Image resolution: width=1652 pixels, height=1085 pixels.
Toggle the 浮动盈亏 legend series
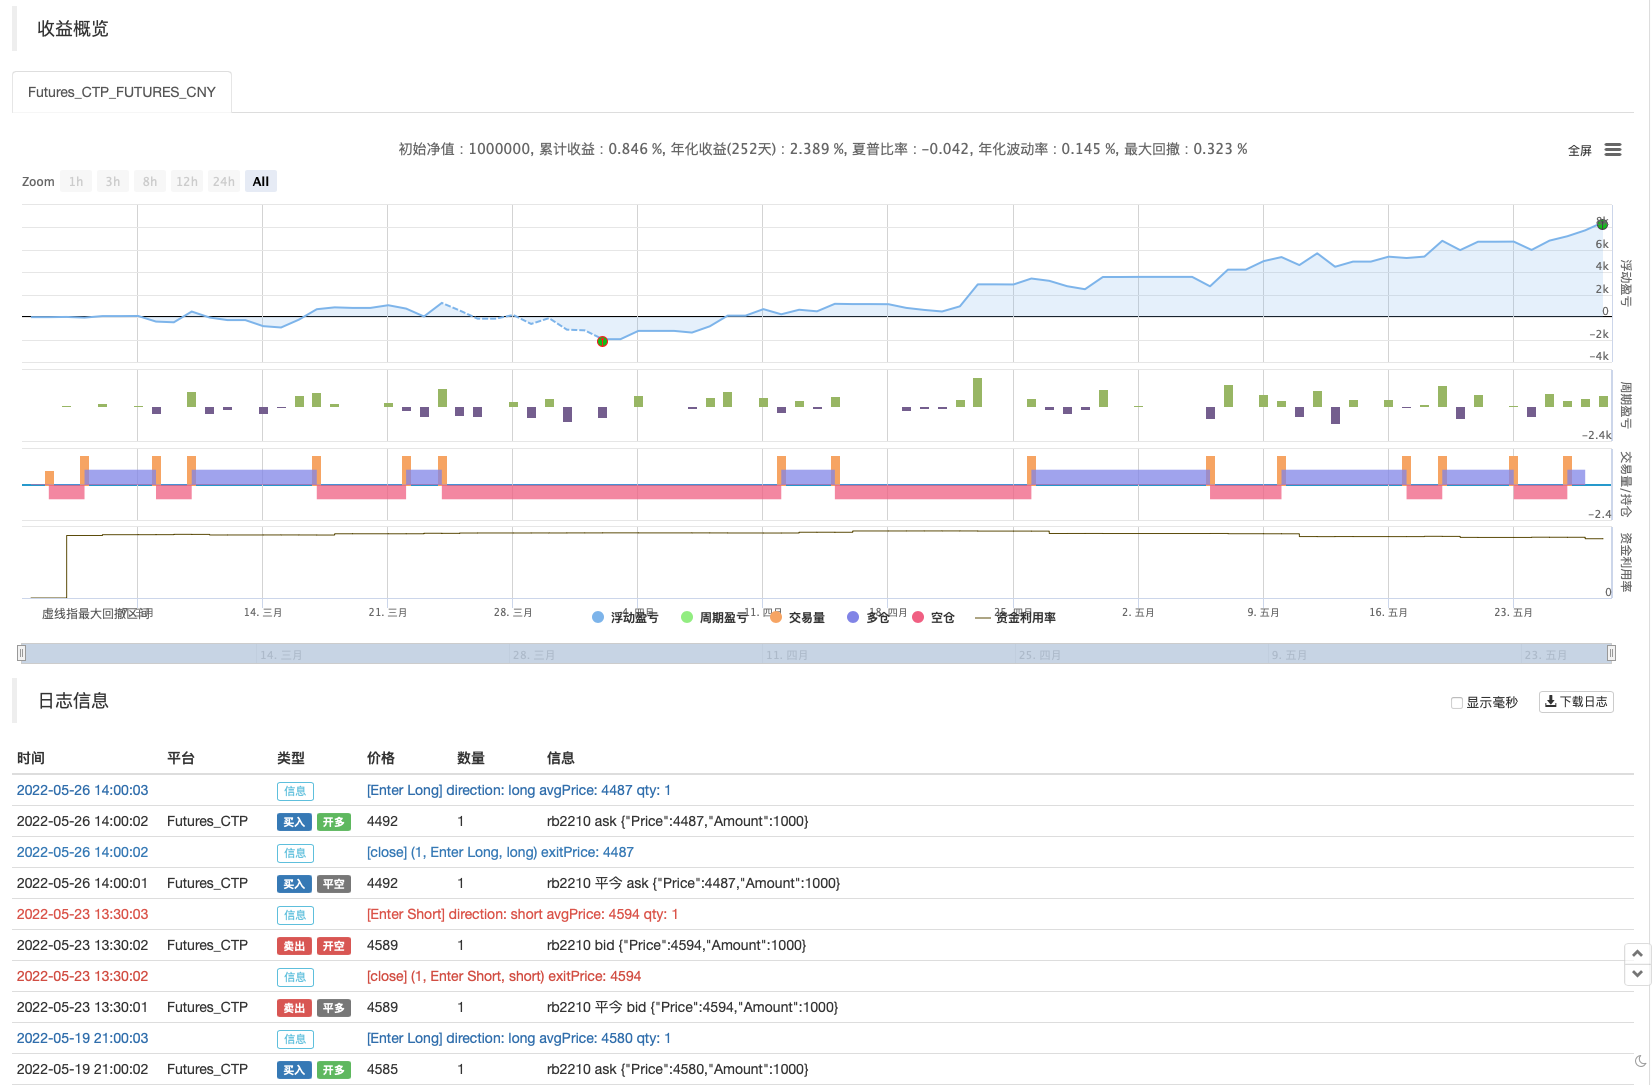tap(625, 618)
